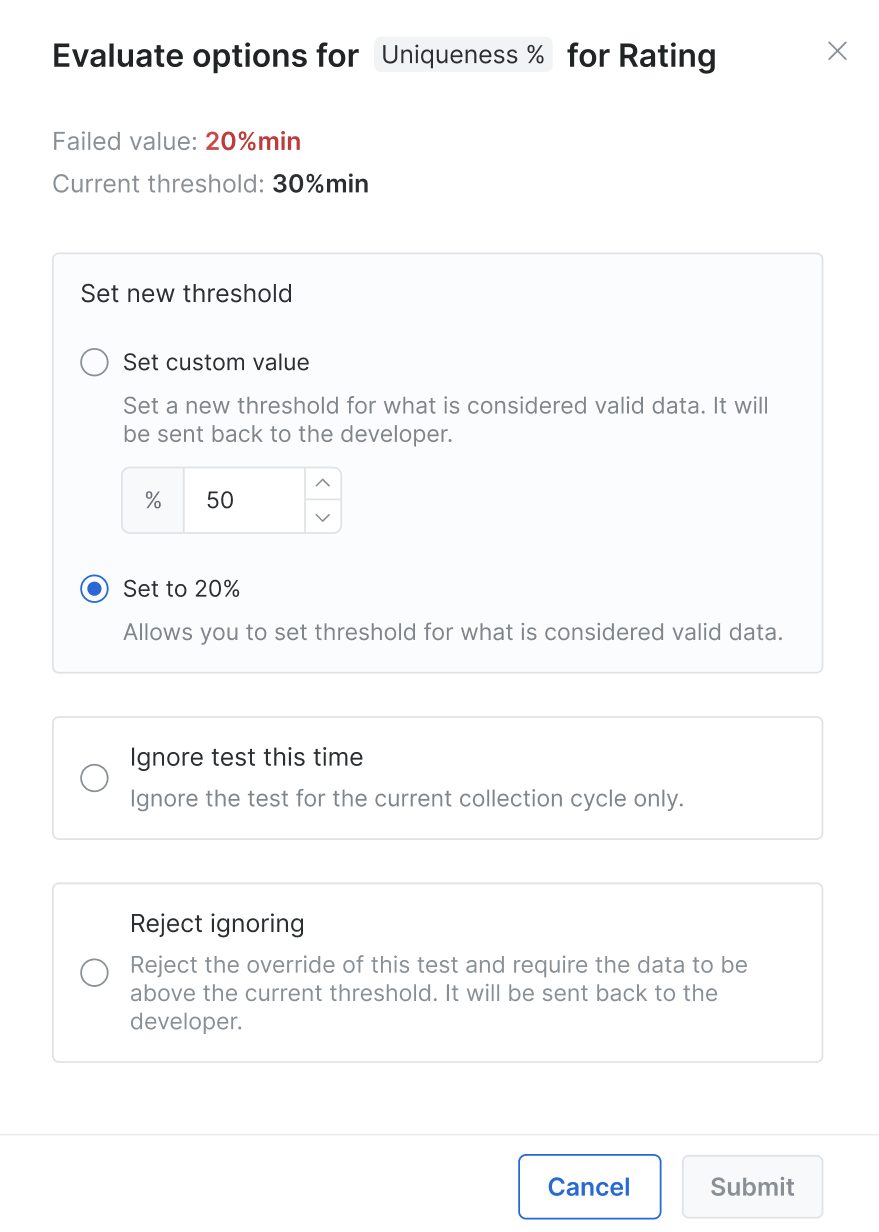
Task: Choose the "Reject ignoring" option
Action: [x=94, y=972]
